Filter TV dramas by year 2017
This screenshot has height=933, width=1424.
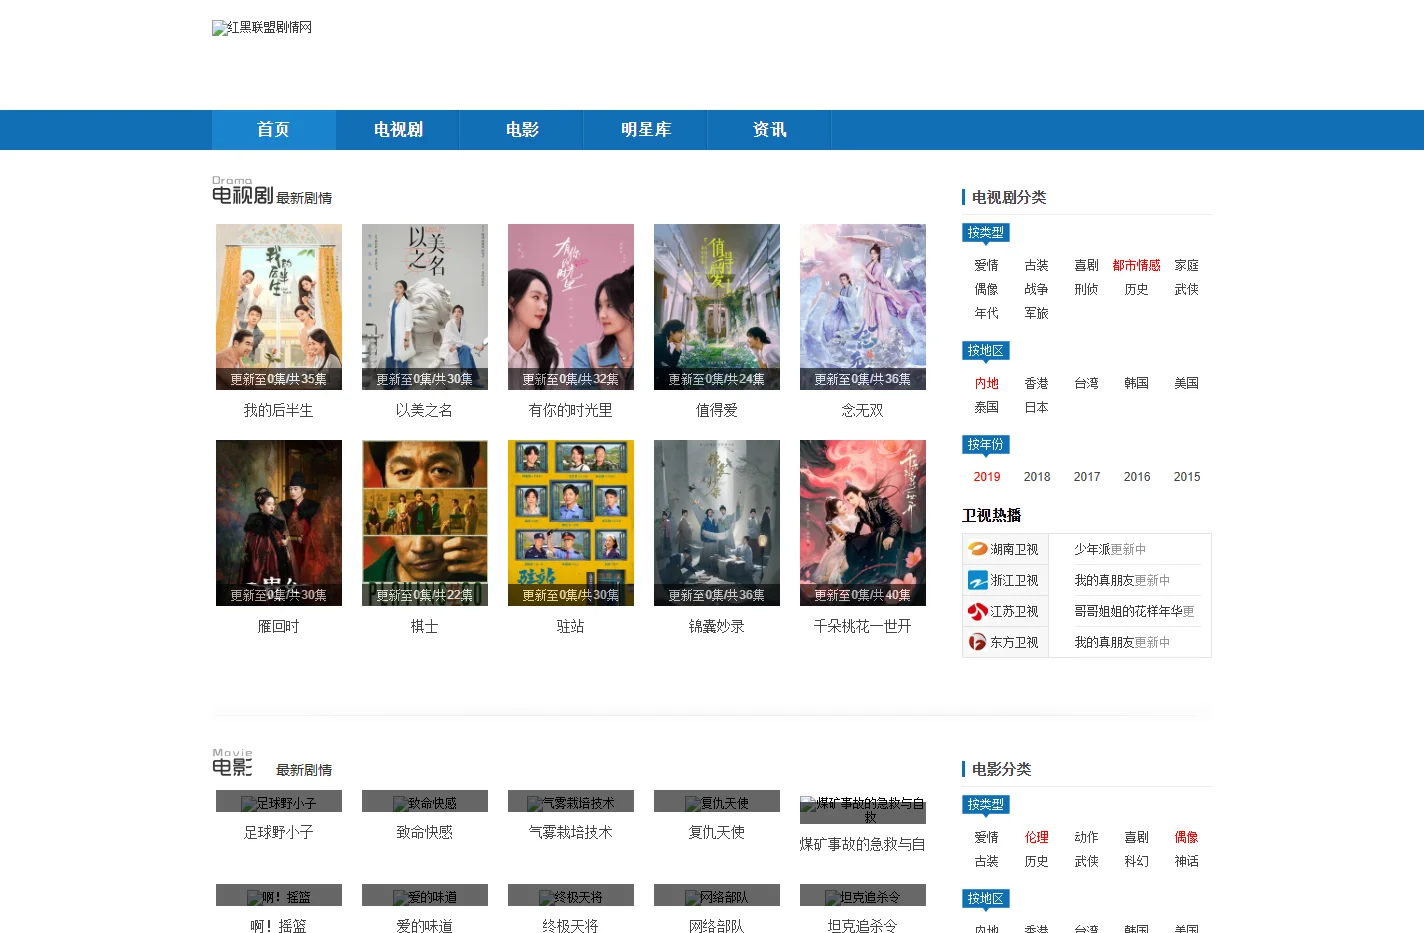(x=1087, y=477)
